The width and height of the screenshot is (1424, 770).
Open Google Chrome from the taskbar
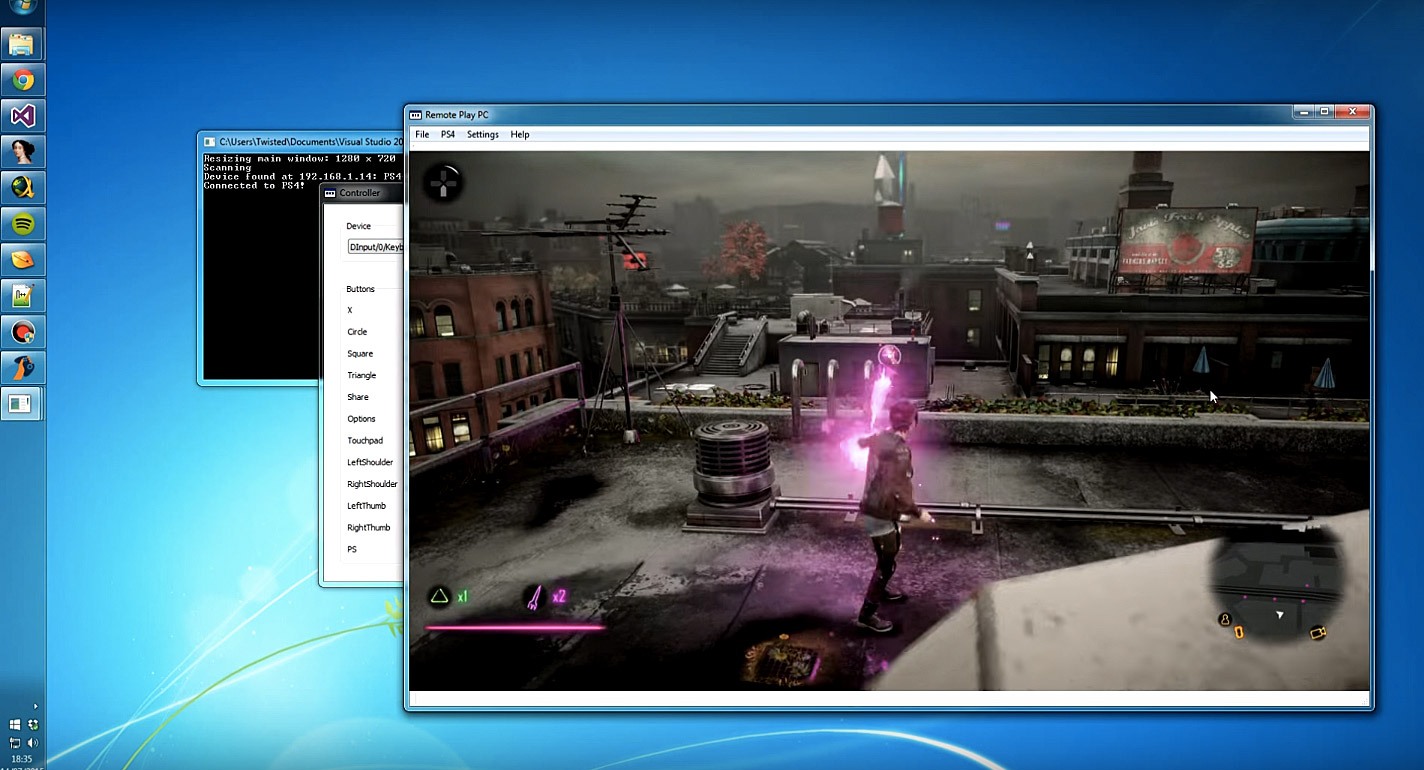point(22,80)
